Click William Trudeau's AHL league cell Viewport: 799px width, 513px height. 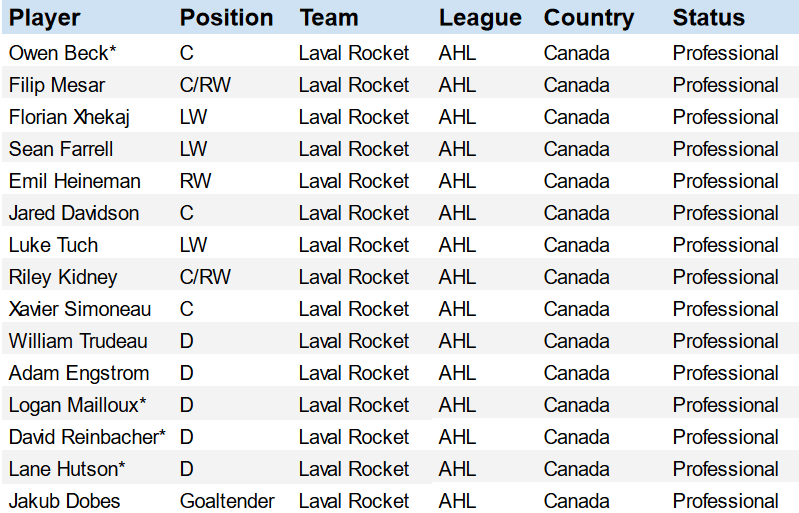(458, 341)
